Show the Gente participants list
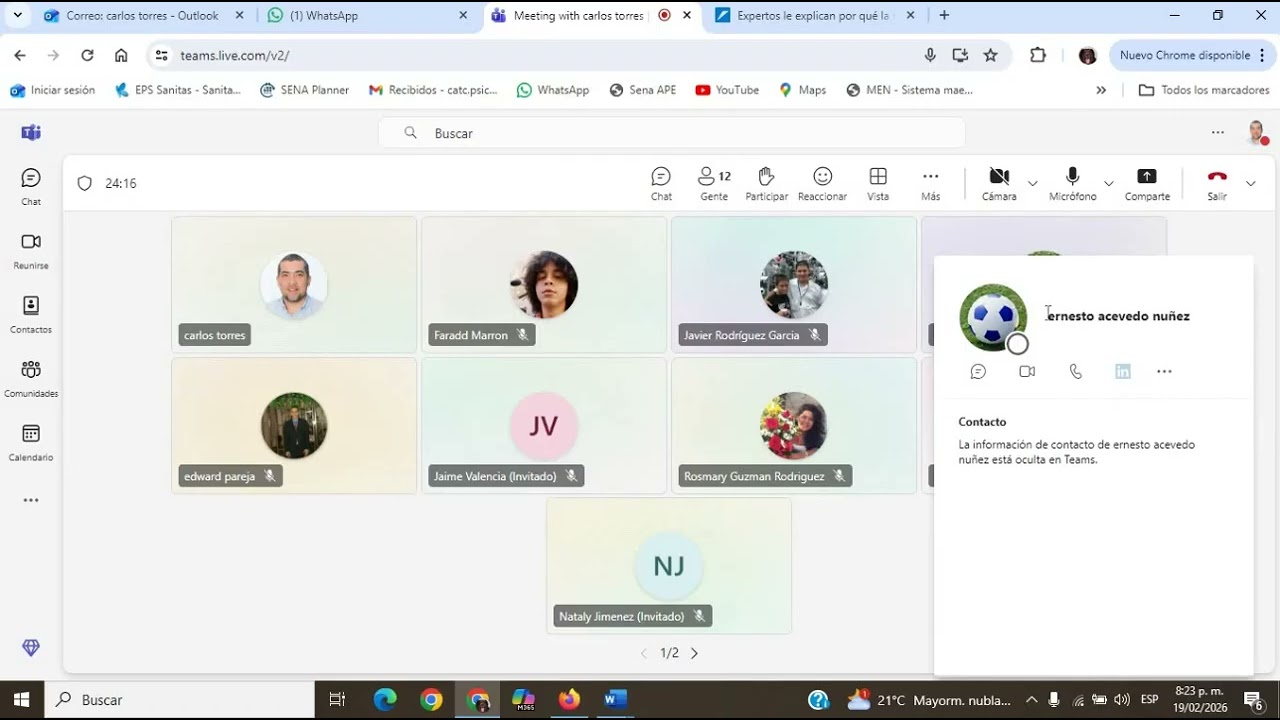Viewport: 1280px width, 720px height. pyautogui.click(x=714, y=184)
